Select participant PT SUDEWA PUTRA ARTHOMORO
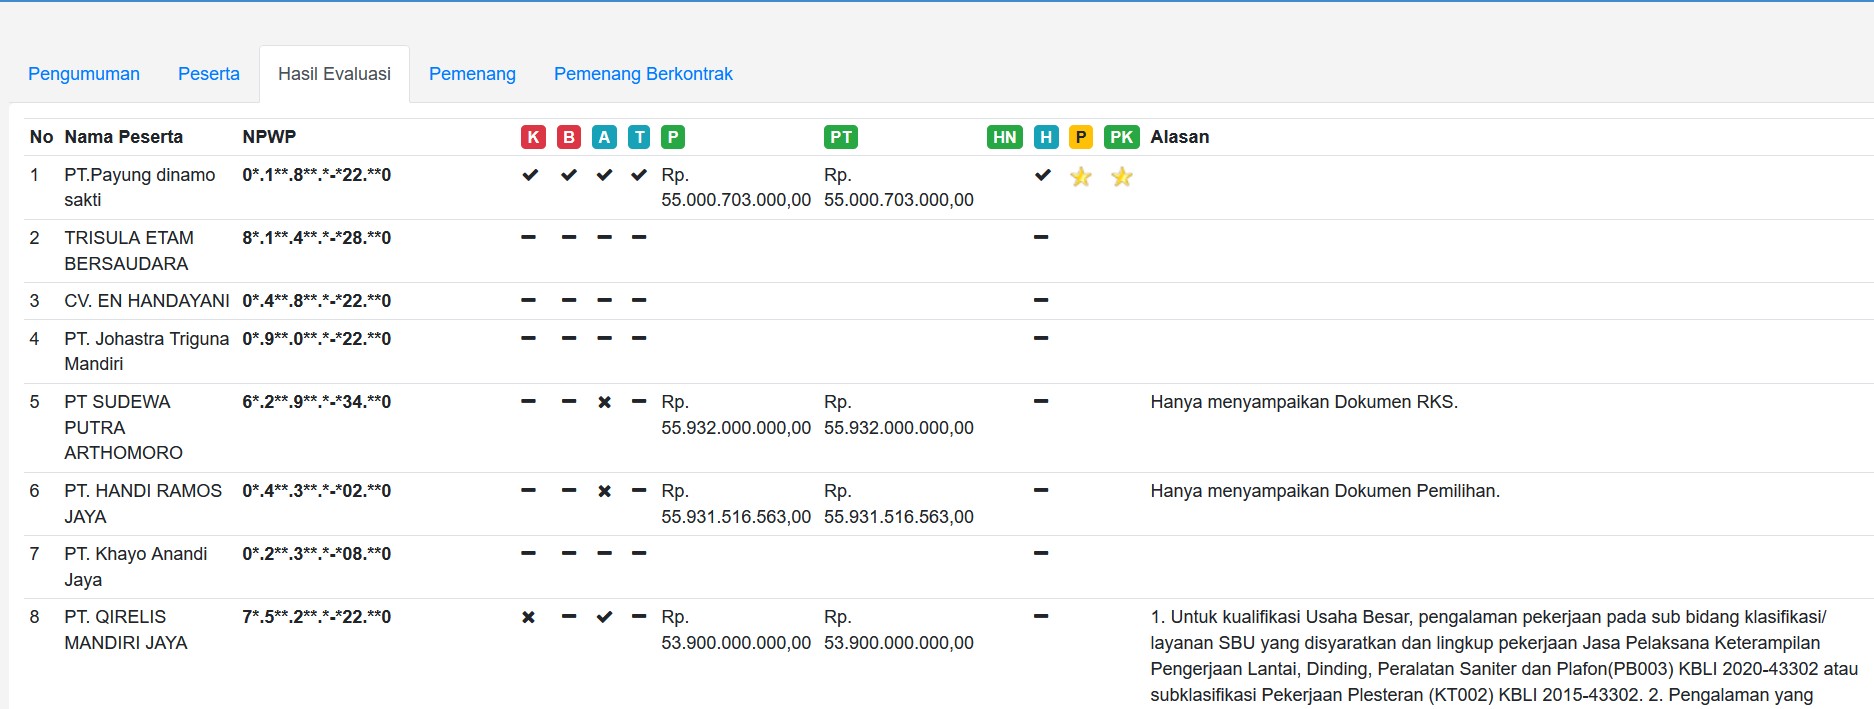 124,427
